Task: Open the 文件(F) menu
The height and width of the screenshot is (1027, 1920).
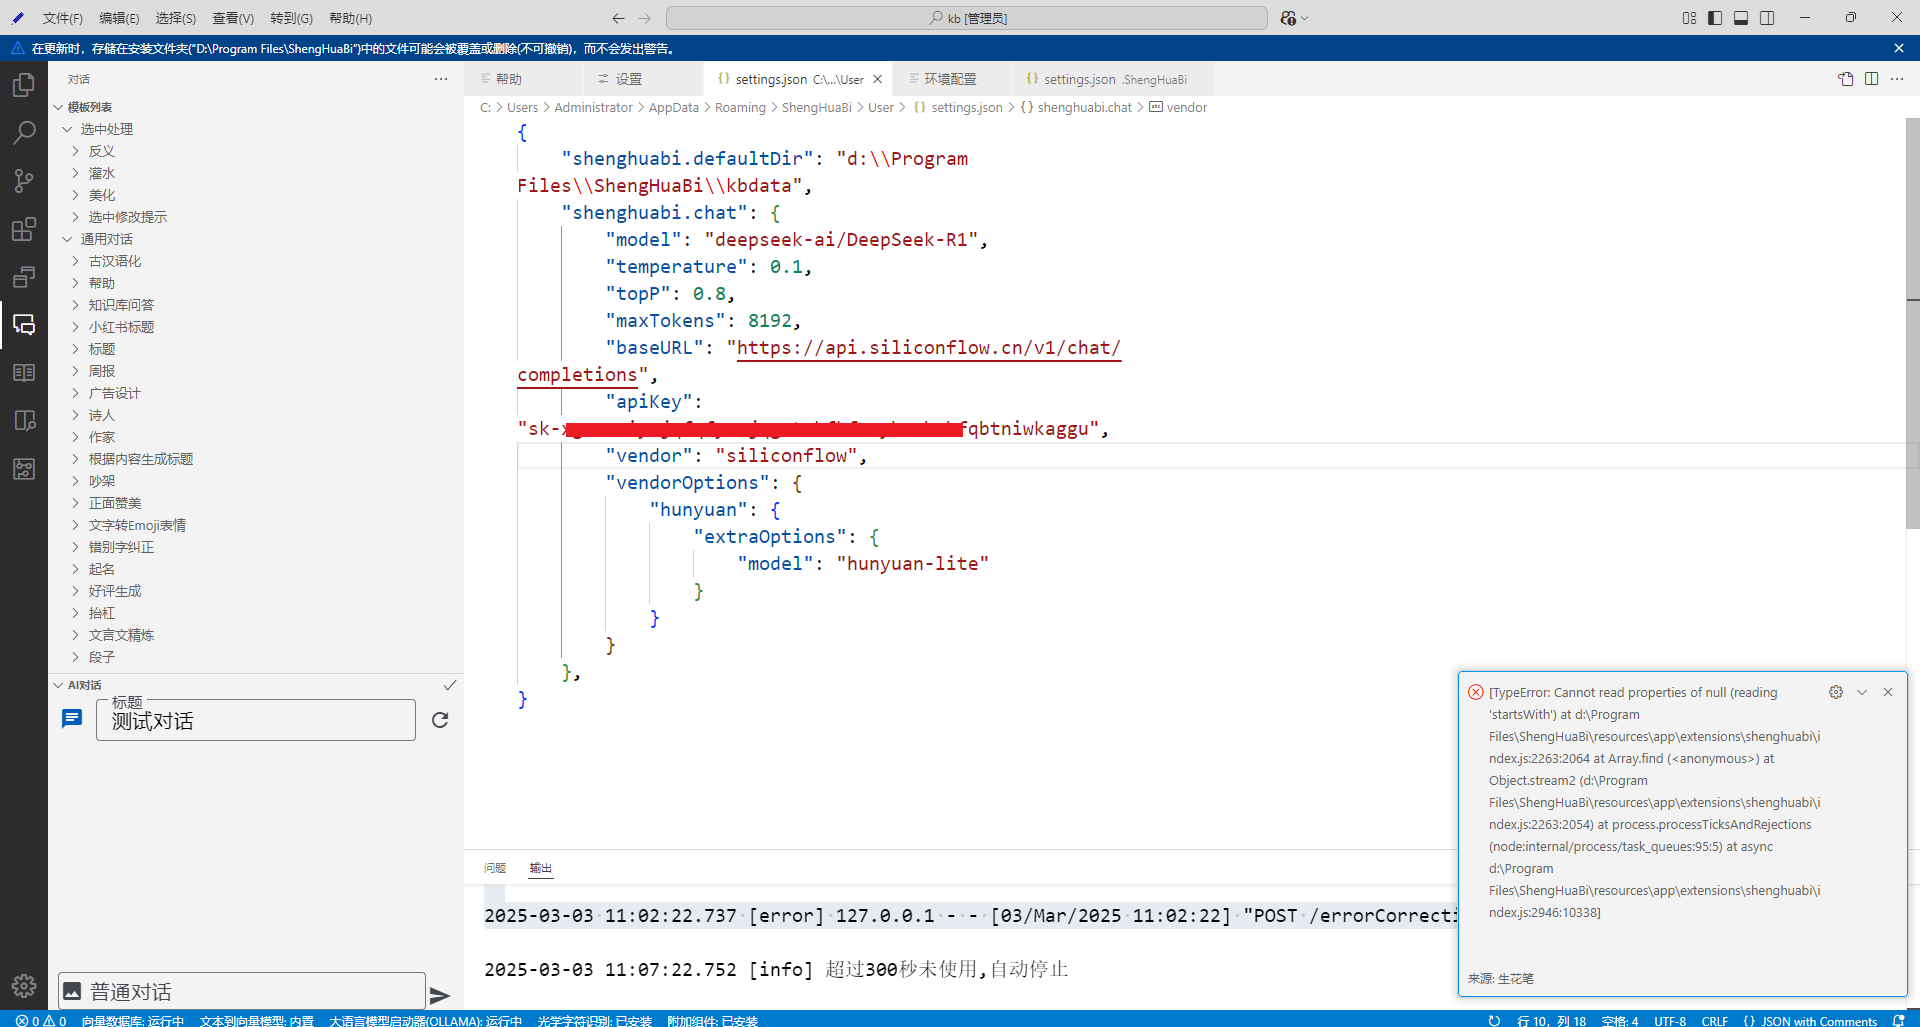Action: [x=62, y=18]
